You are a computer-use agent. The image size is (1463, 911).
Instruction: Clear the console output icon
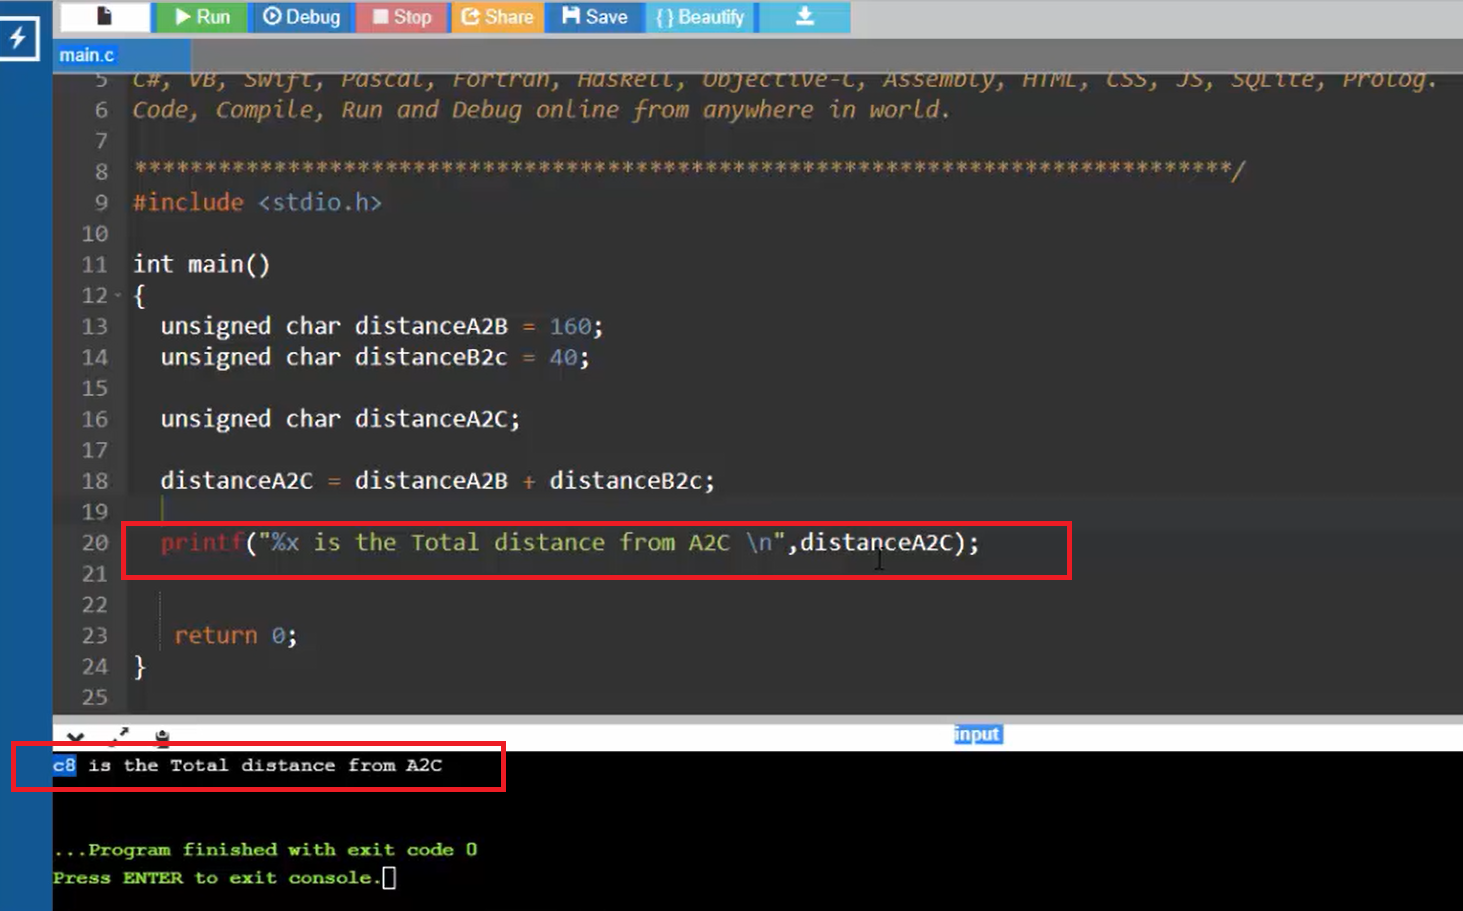162,738
